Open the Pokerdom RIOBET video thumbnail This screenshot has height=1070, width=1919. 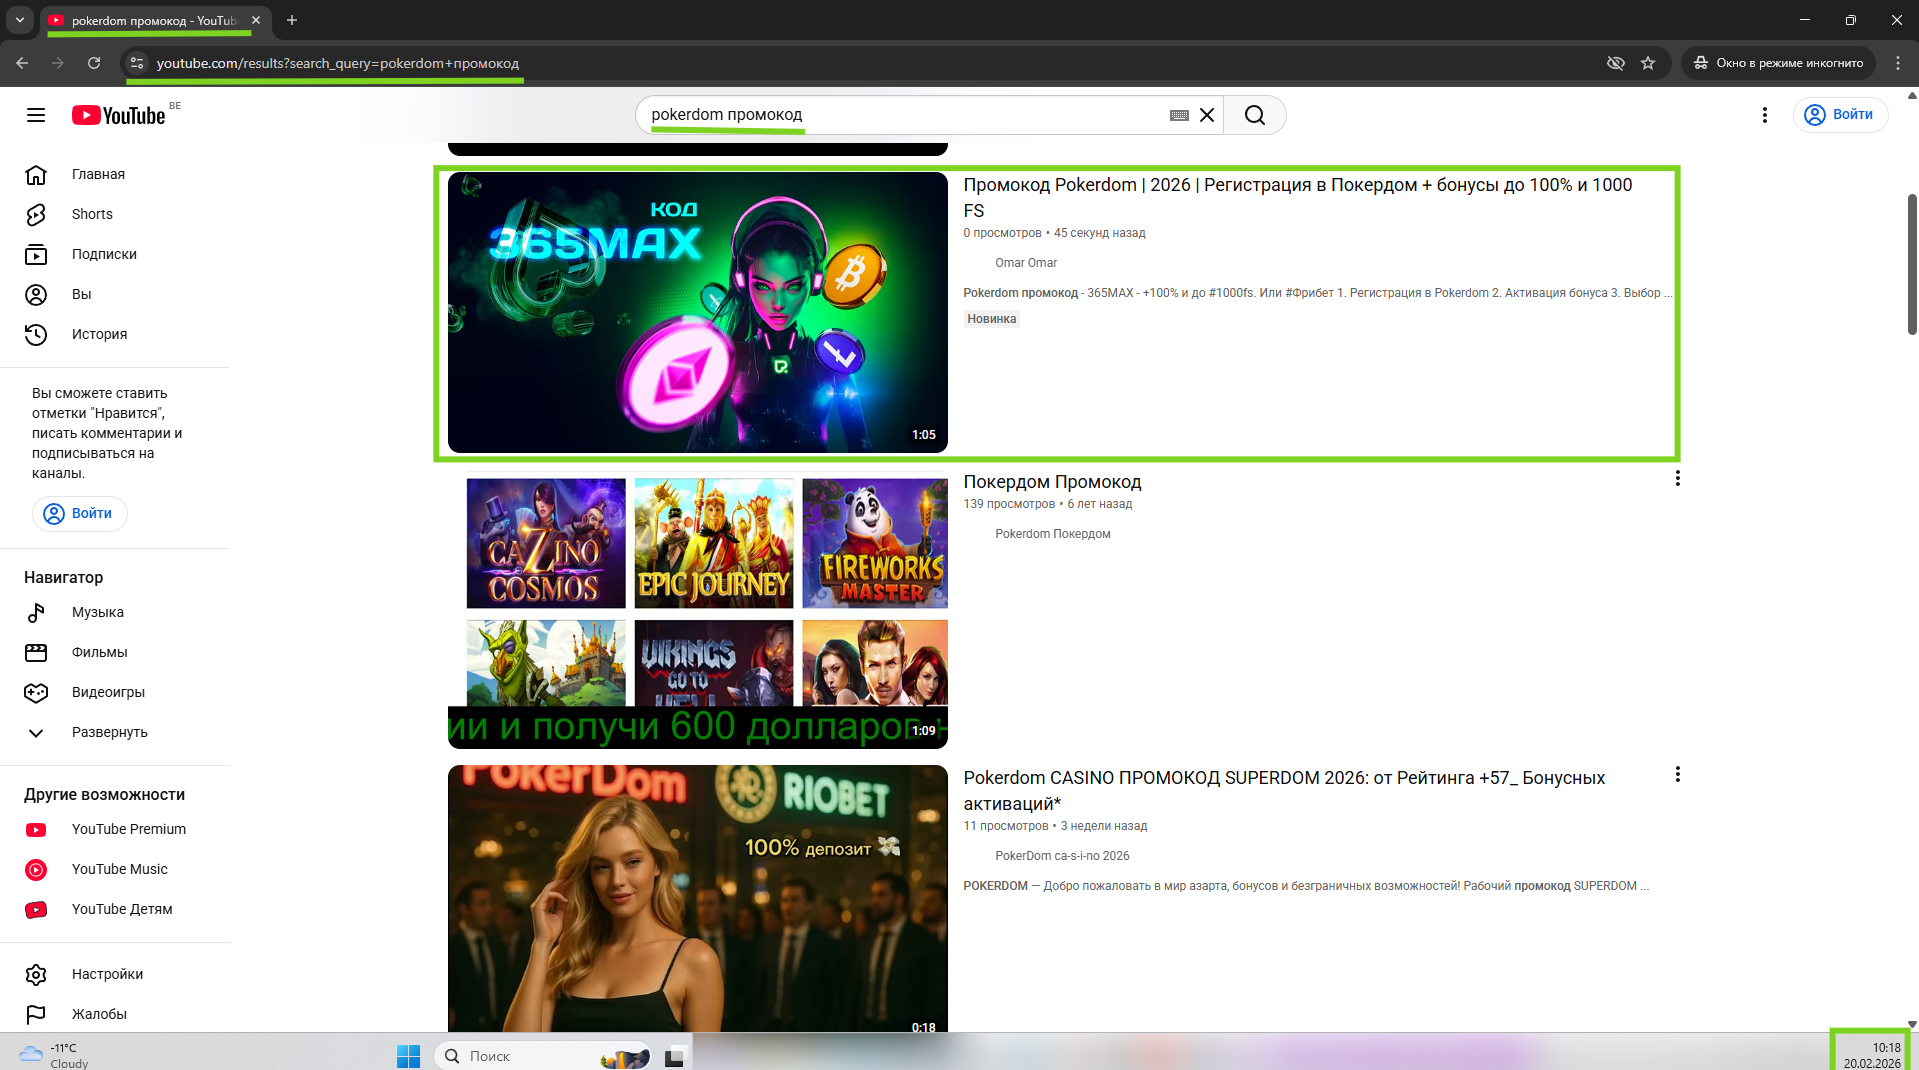tap(697, 898)
